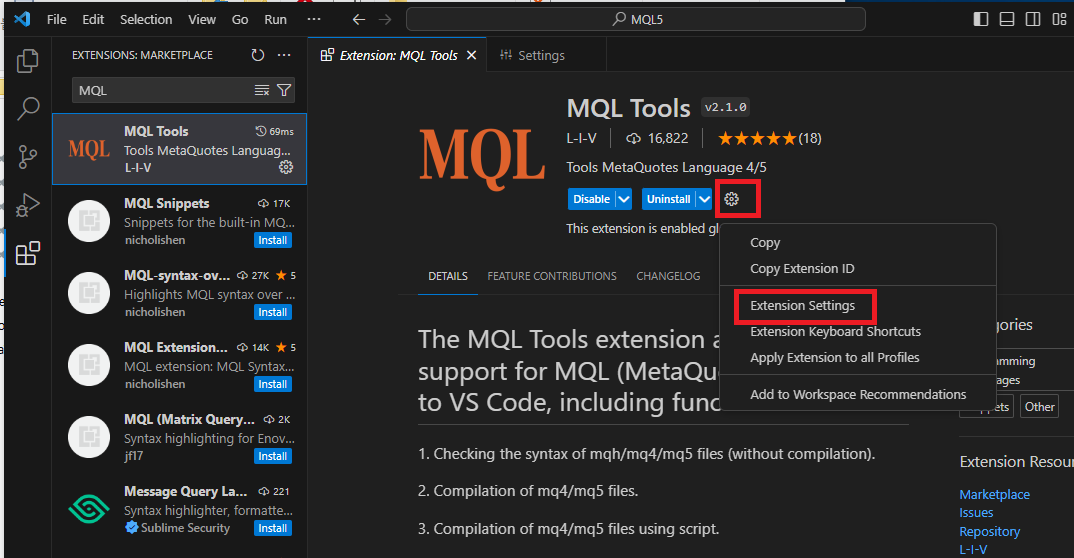
Task: Install MQL (Matrix Query) extension
Action: (x=273, y=456)
